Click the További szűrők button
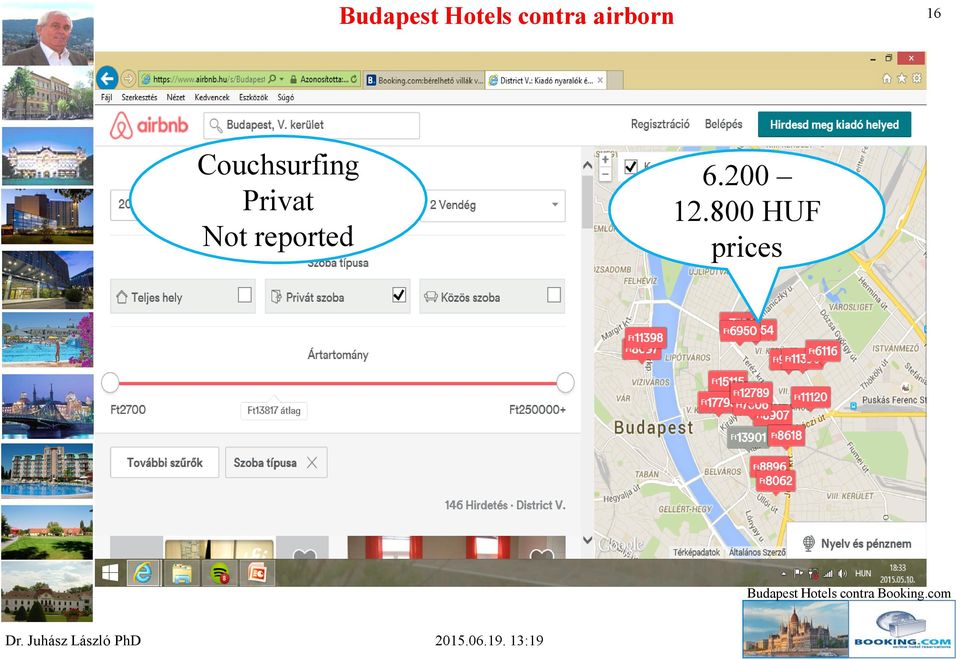Screen dimensions: 960x659 pos(165,462)
